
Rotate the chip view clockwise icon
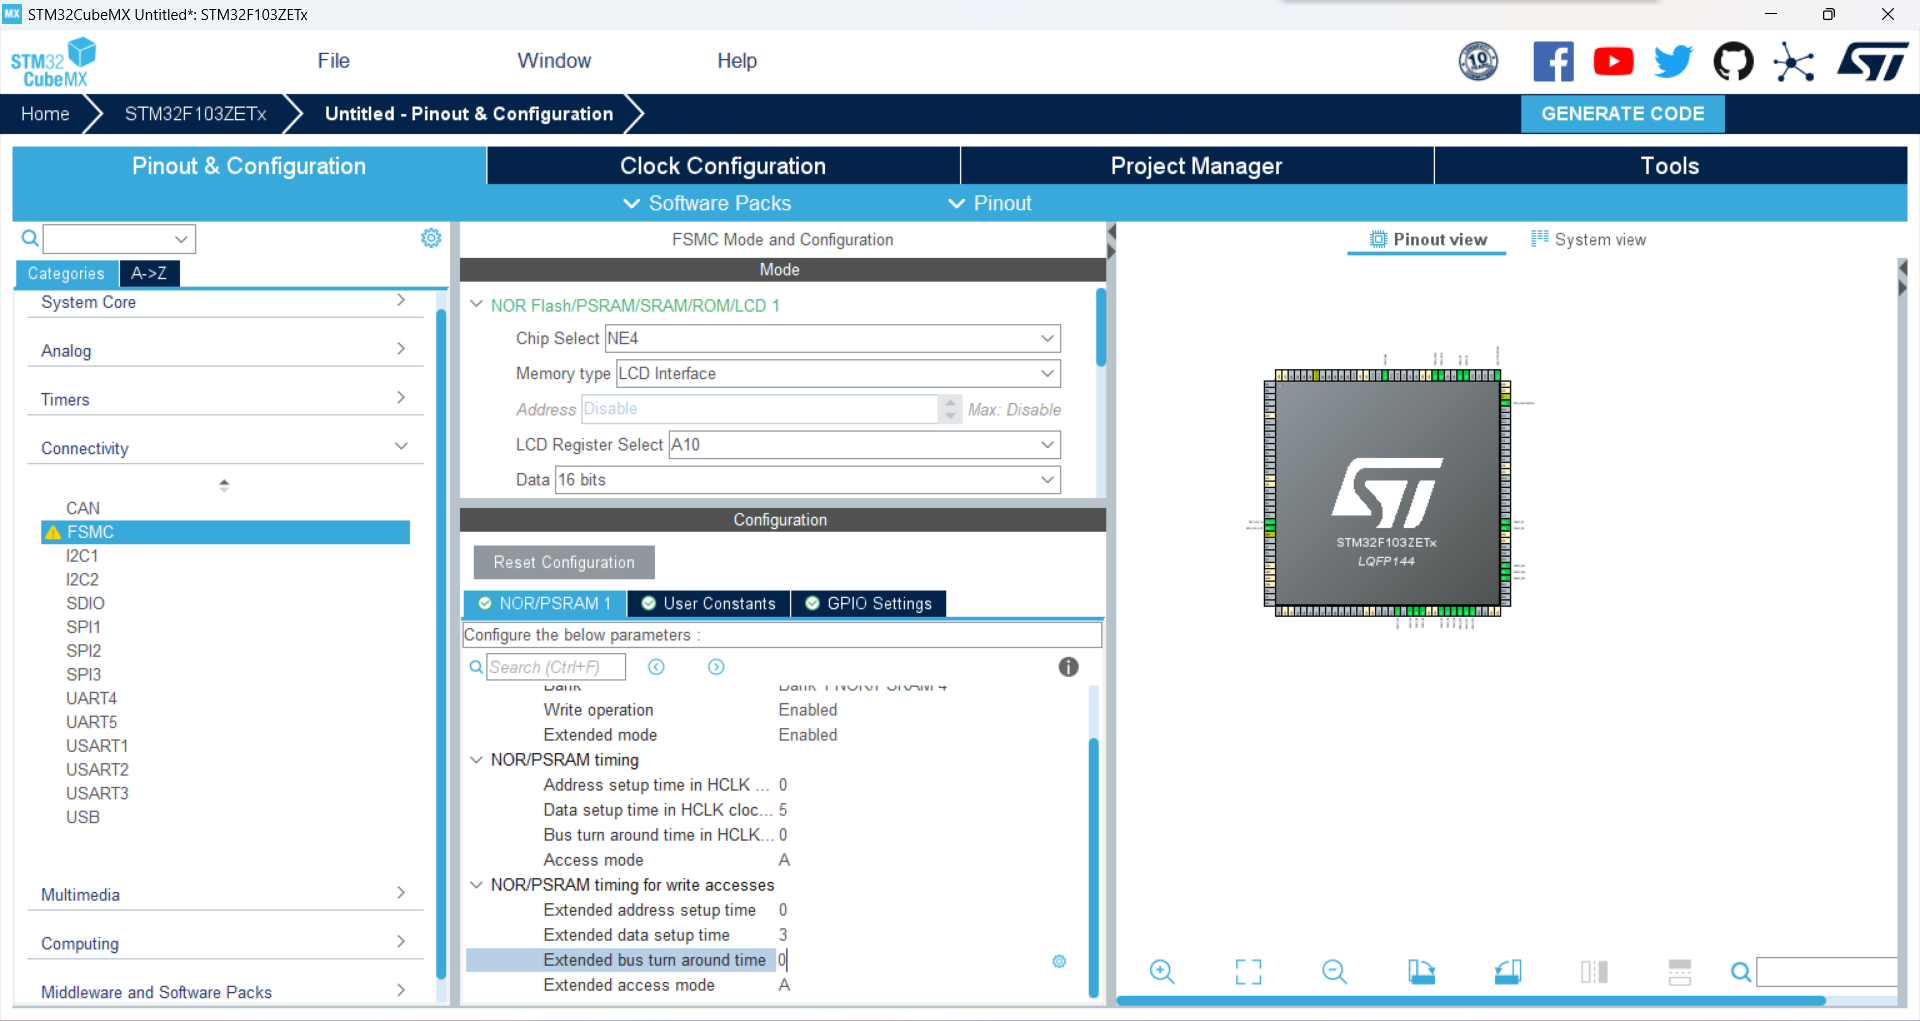1421,971
